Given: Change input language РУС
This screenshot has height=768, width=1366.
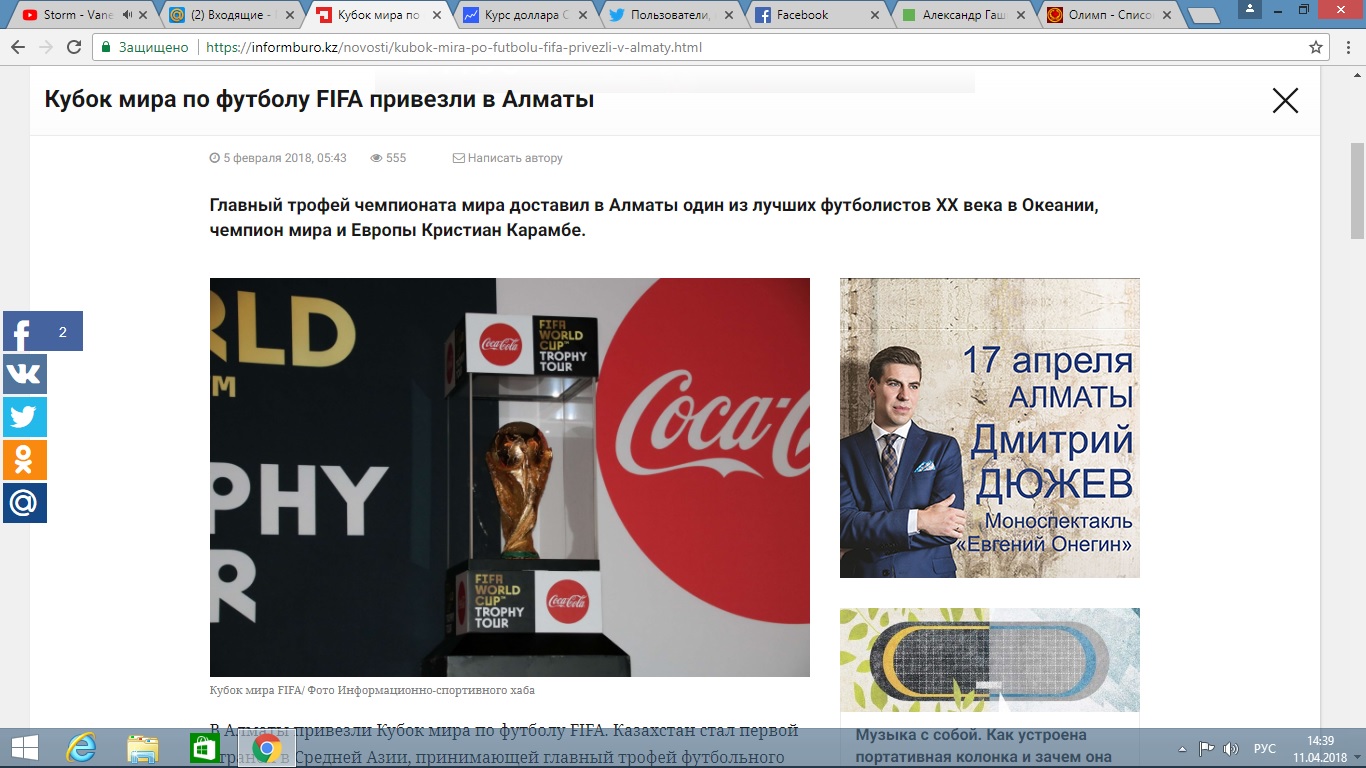Looking at the screenshot, I should click(1265, 748).
